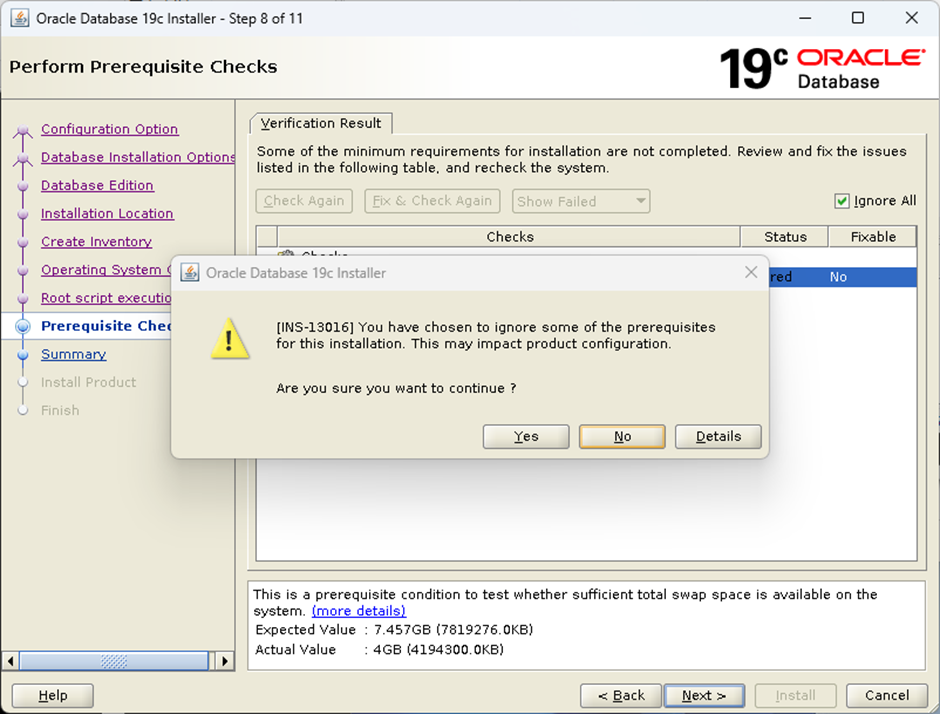Image resolution: width=940 pixels, height=714 pixels.
Task: Click the disabled Install button
Action: tap(796, 695)
